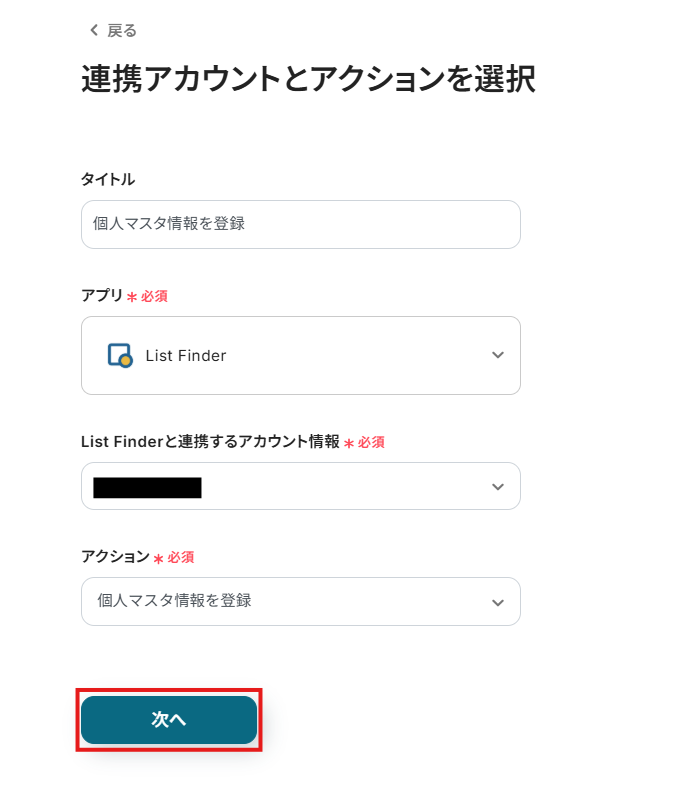Screen dimensions: 674x794
Task: Click the 必須 marker beside アクション
Action: pos(181,558)
